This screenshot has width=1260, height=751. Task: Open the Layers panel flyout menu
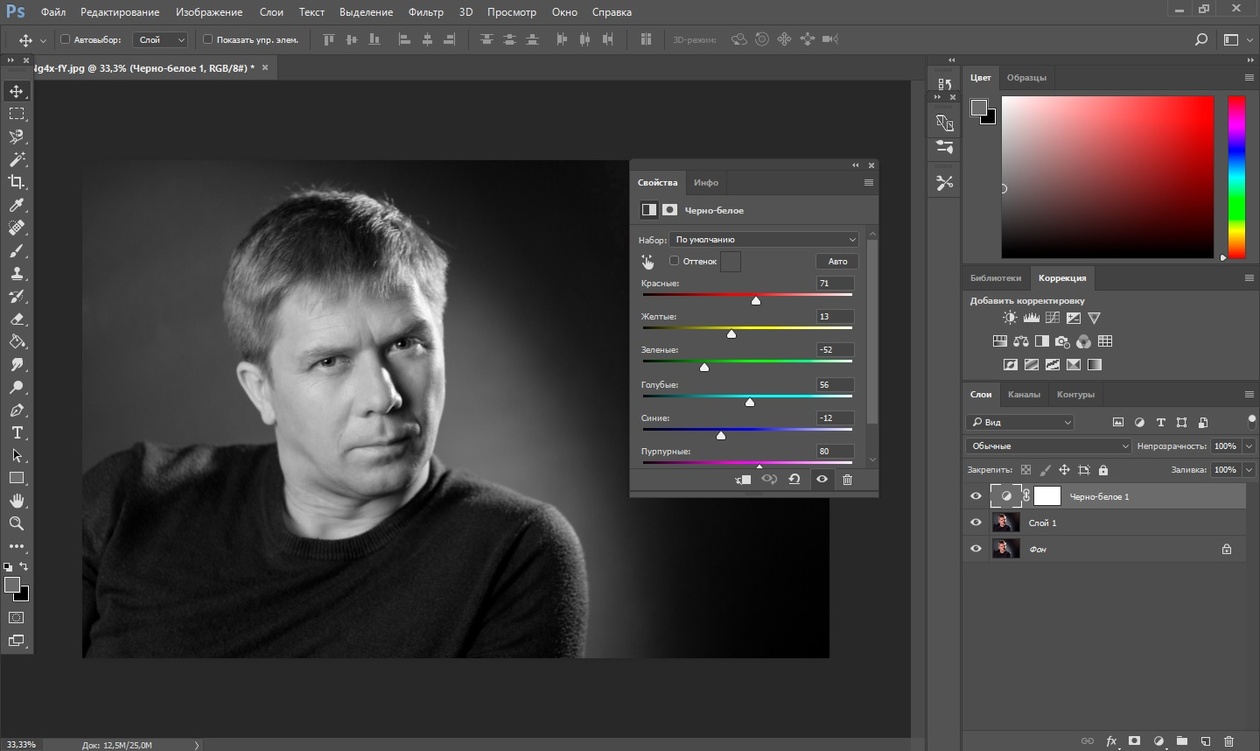(x=1249, y=394)
